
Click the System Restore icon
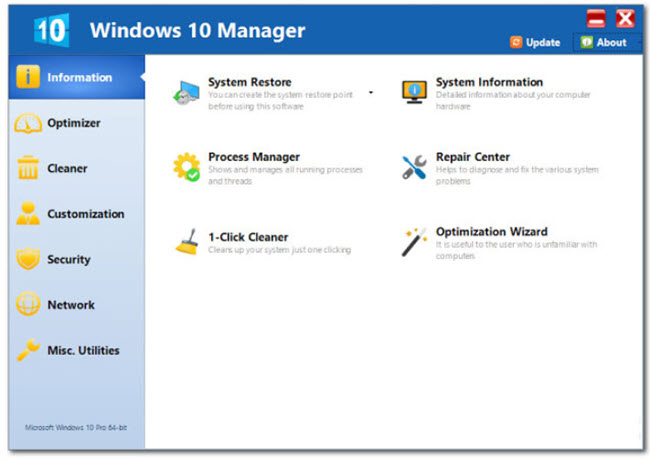point(185,91)
